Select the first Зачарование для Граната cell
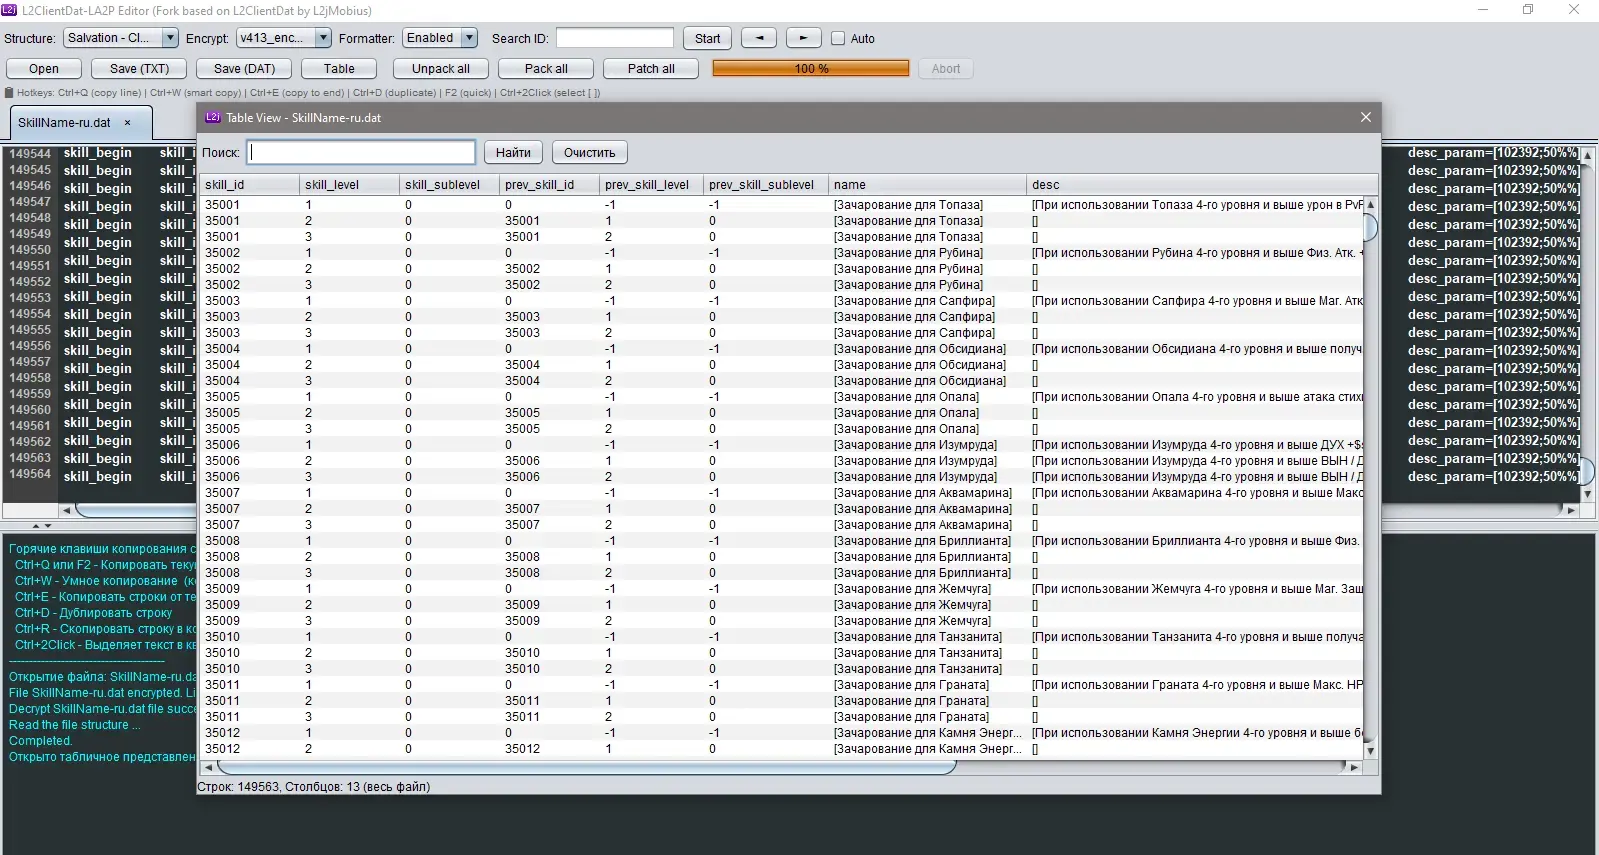This screenshot has width=1599, height=855. coord(927,684)
